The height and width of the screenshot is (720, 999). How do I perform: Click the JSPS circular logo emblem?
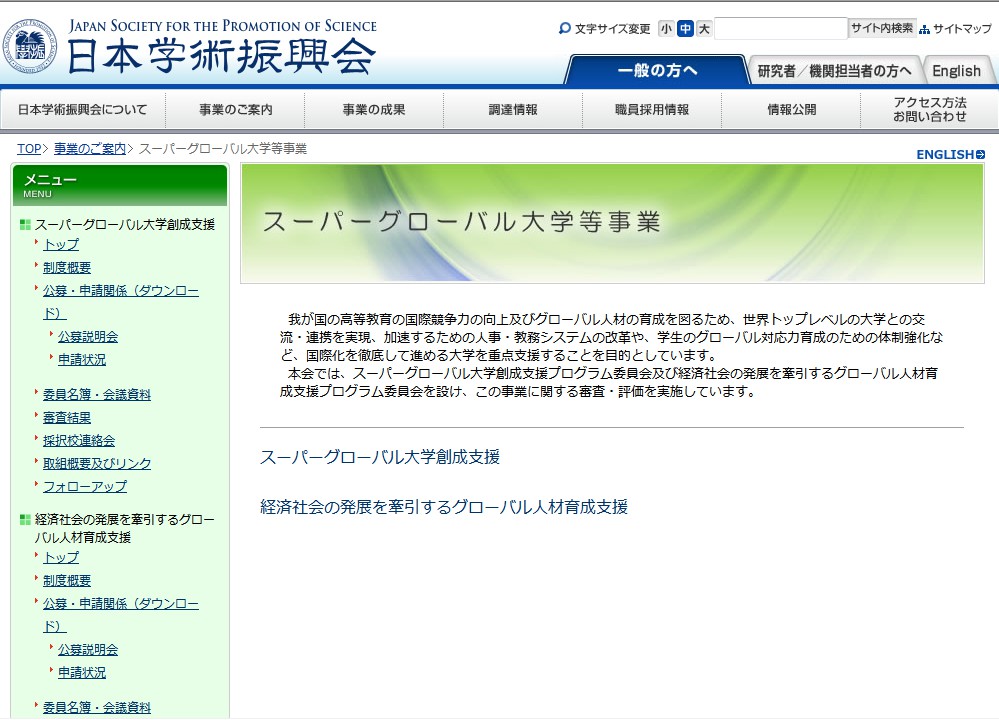29,46
